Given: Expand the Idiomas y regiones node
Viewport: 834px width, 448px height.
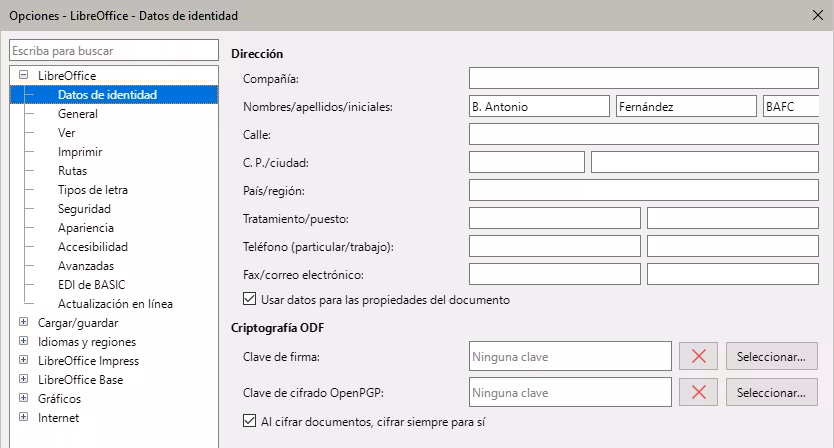Looking at the screenshot, I should [23, 341].
